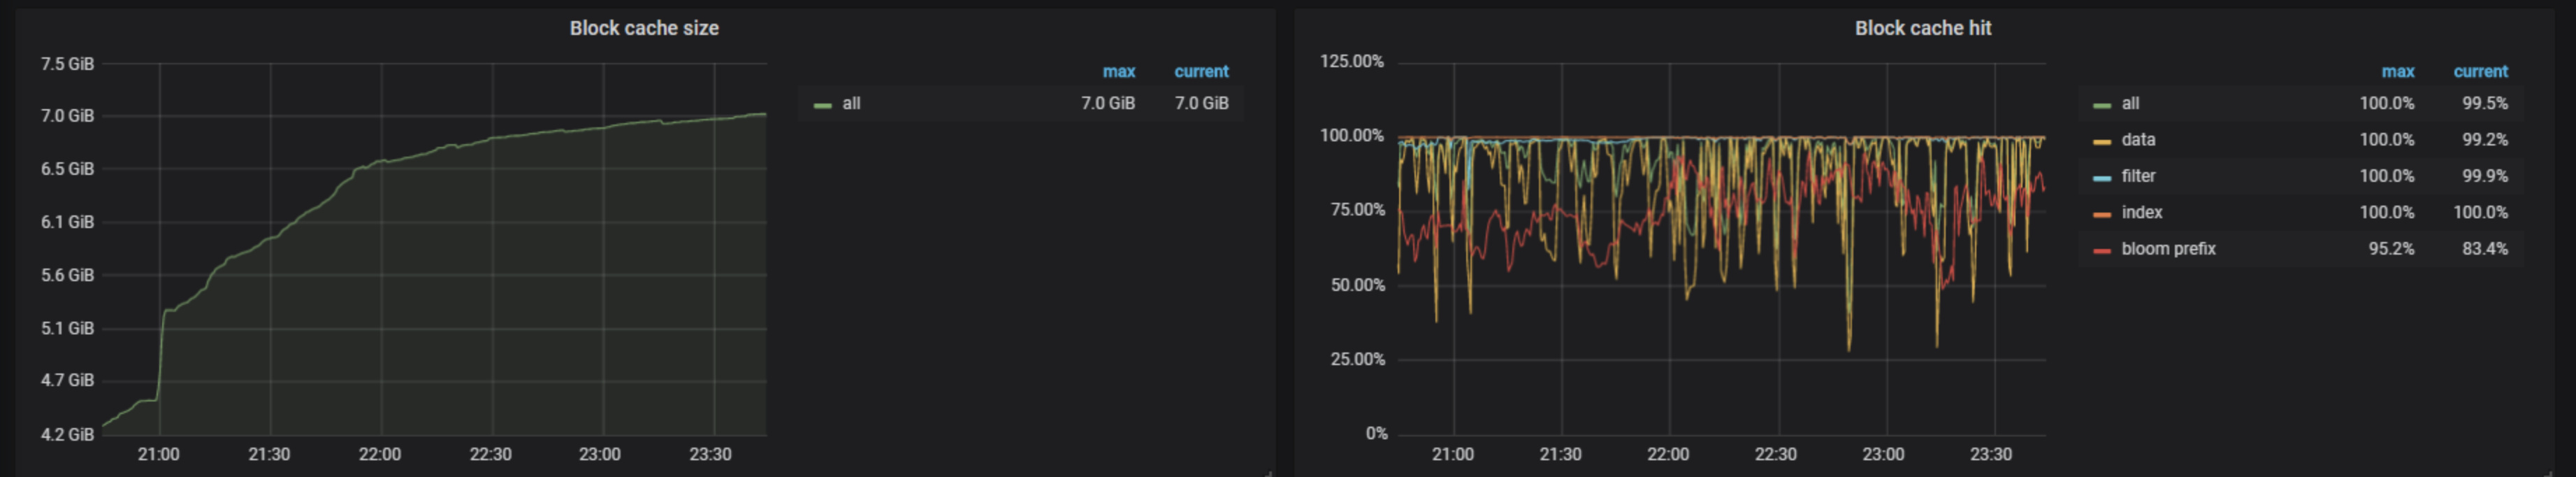Toggle the 'data' series label in legend
Screen dimensions: 2576x477
pos(2138,140)
